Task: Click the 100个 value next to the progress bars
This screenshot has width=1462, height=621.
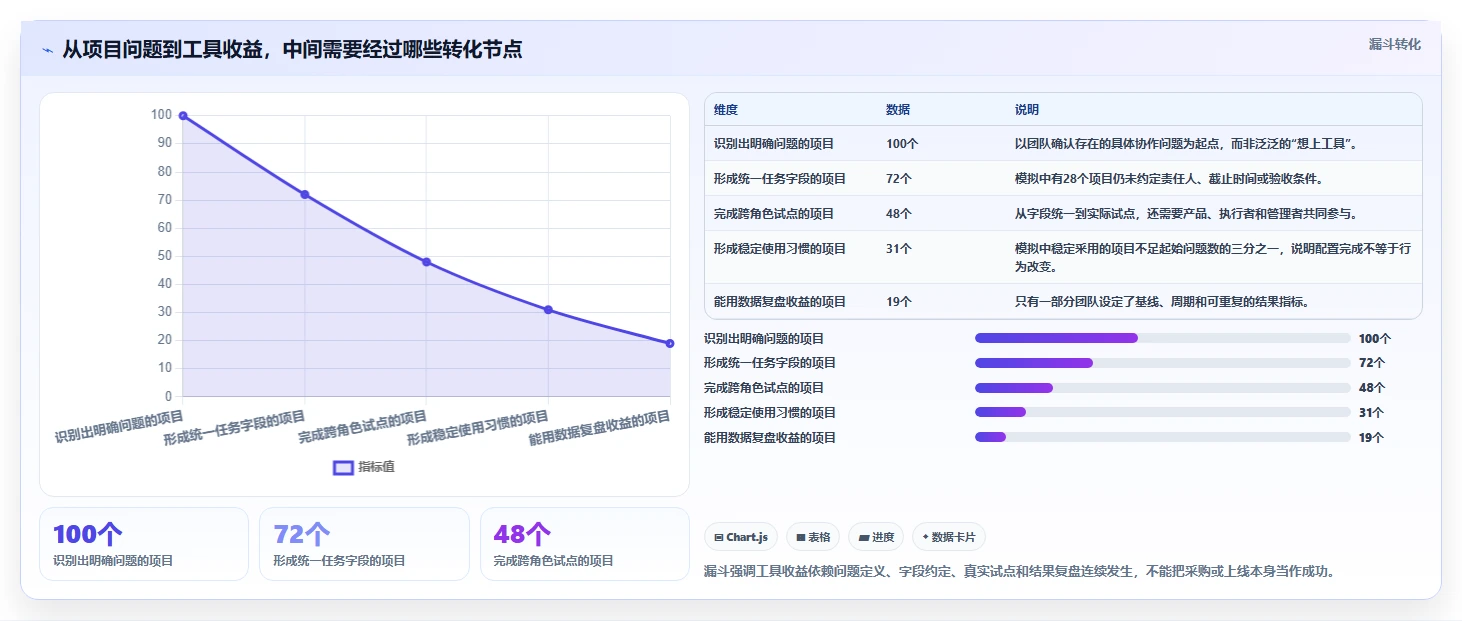Action: click(x=1375, y=339)
